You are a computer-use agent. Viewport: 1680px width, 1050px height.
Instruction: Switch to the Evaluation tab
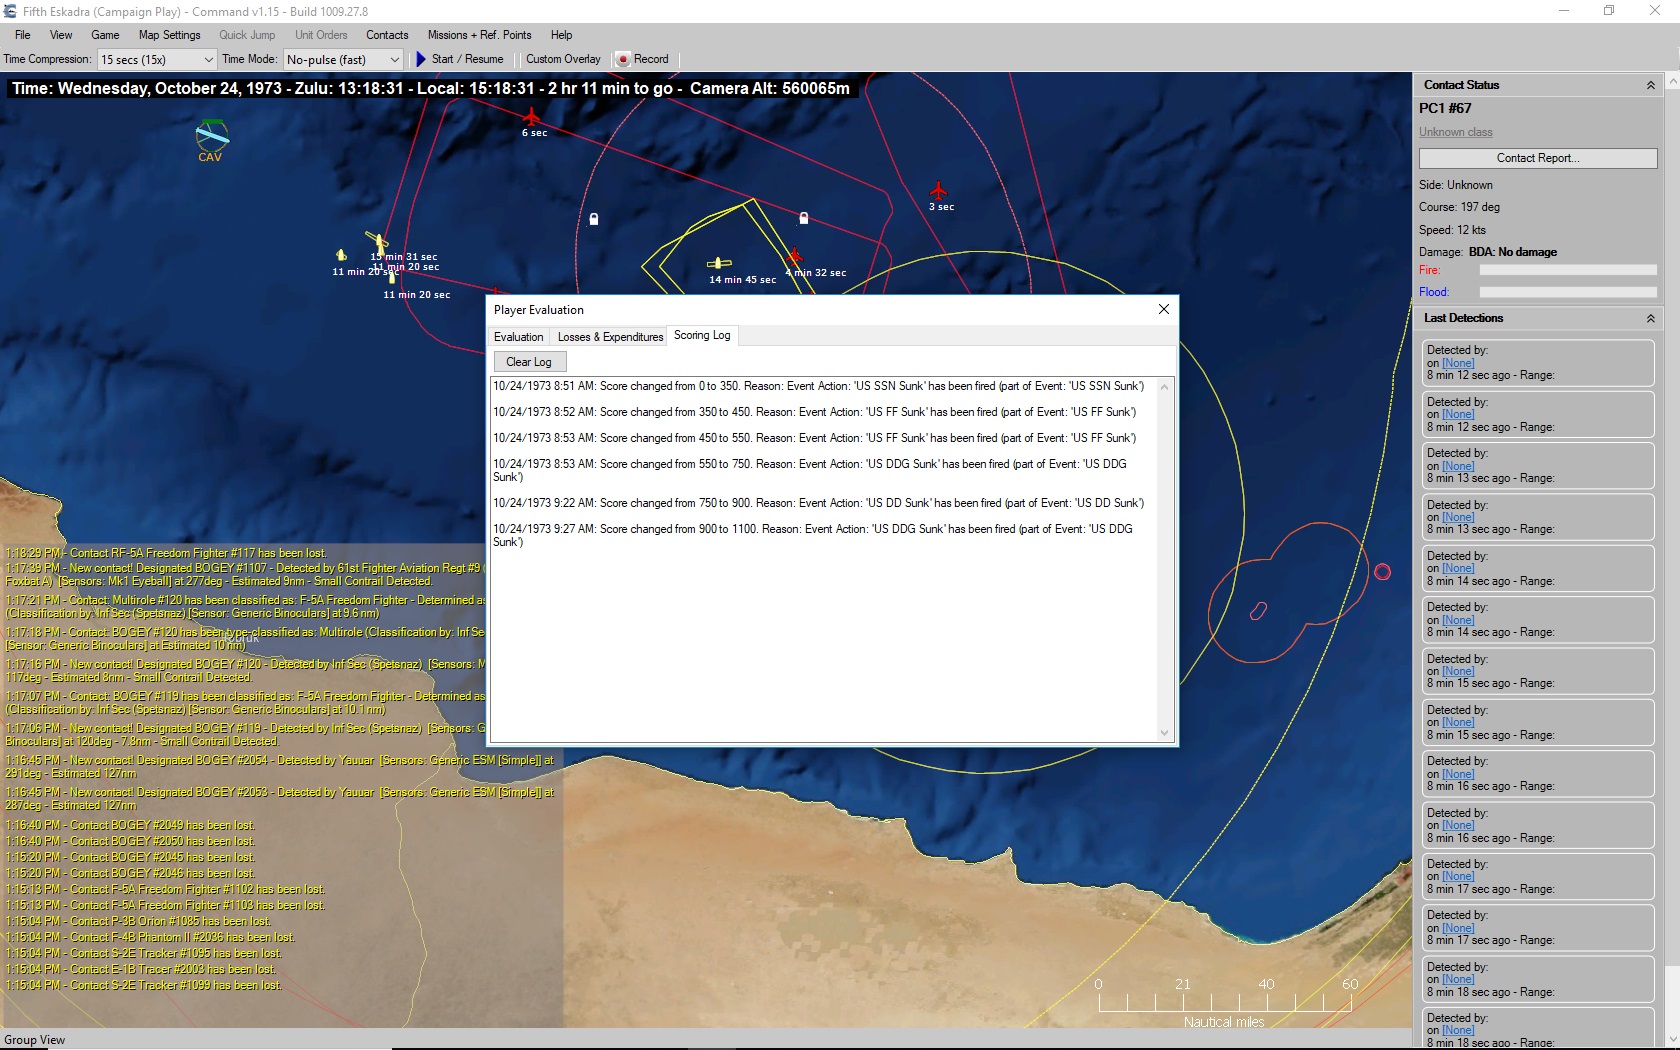[x=518, y=337]
